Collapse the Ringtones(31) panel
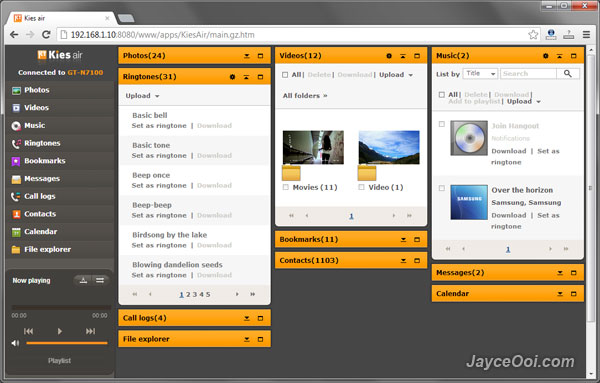The image size is (600, 383). [x=246, y=77]
